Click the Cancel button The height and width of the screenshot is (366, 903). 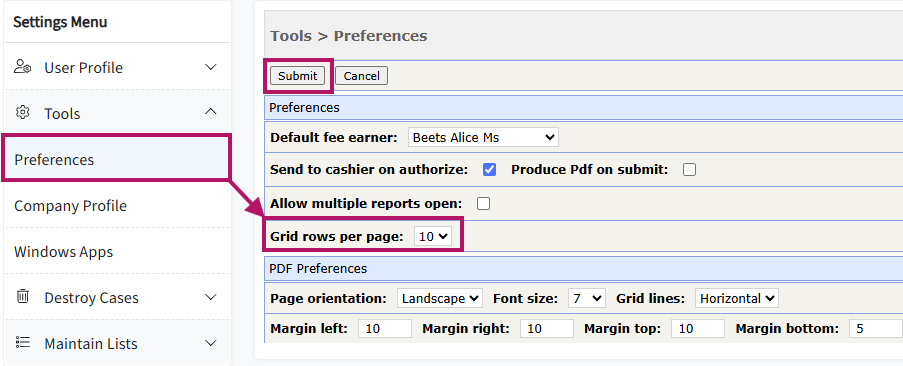(362, 76)
